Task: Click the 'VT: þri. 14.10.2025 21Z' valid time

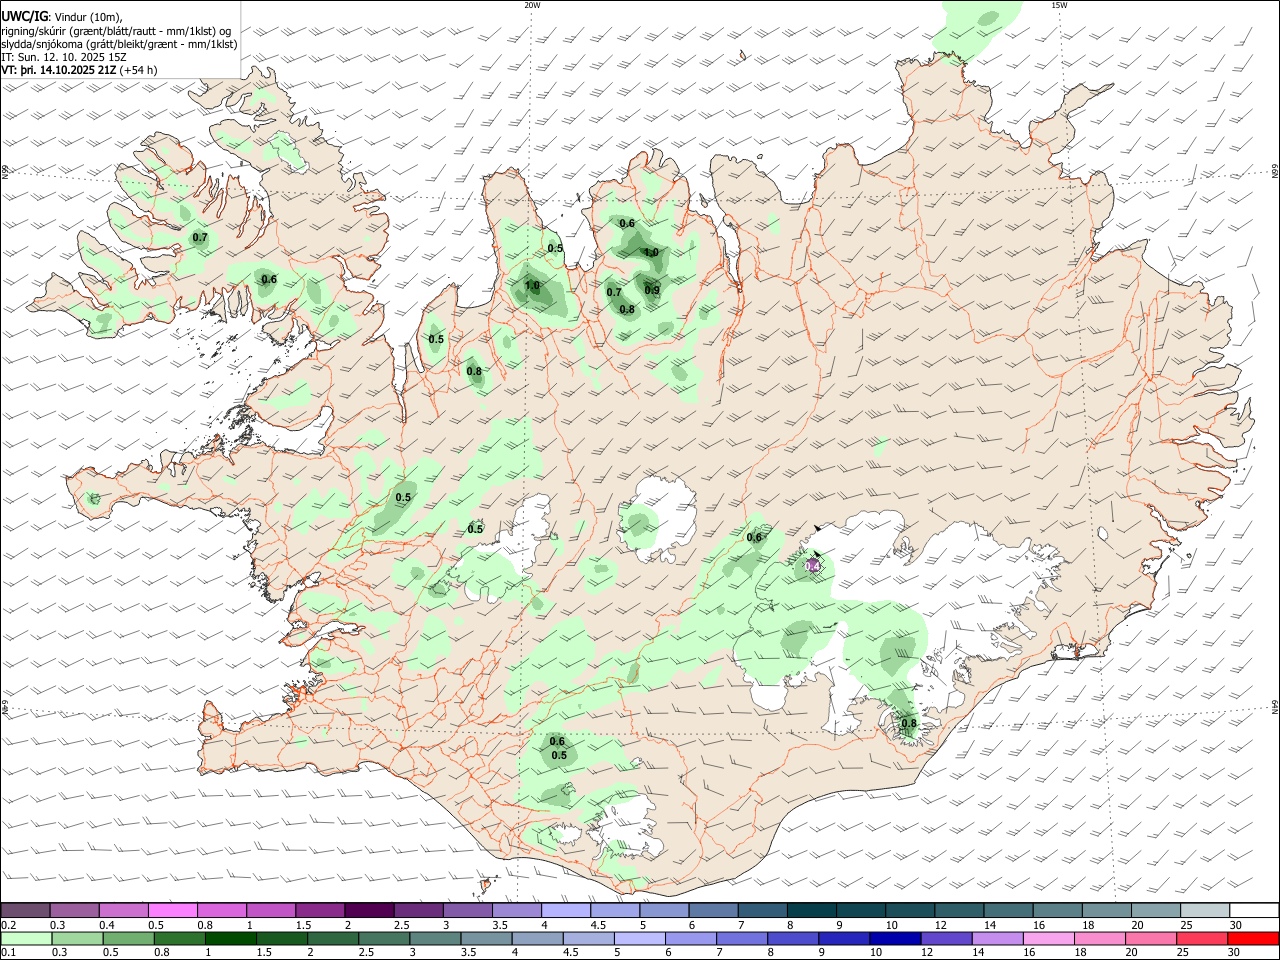Action: point(58,71)
